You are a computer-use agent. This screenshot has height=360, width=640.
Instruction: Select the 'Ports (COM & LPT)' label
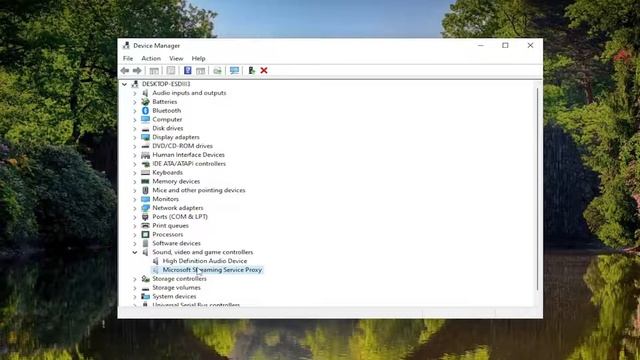tap(180, 217)
